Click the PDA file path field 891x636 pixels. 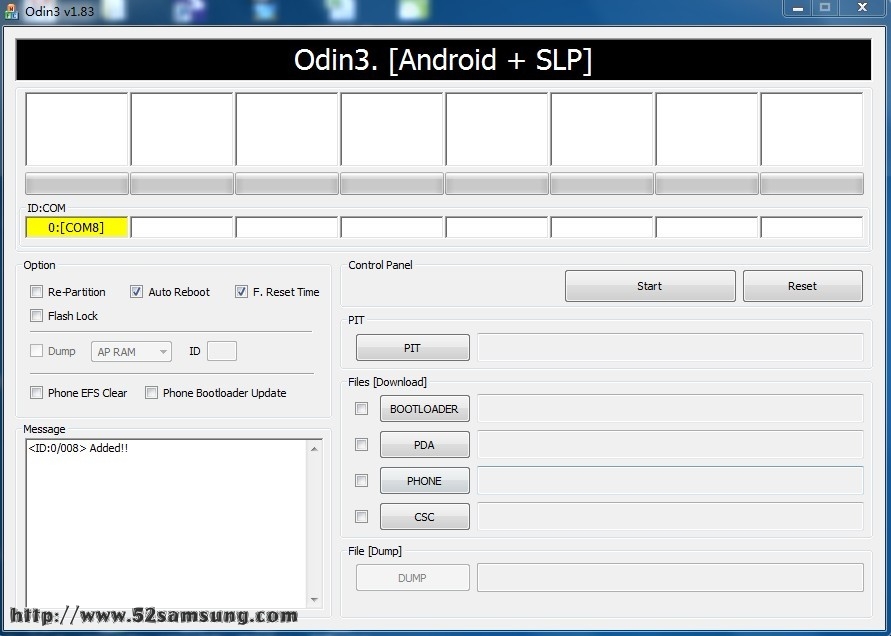coord(671,444)
